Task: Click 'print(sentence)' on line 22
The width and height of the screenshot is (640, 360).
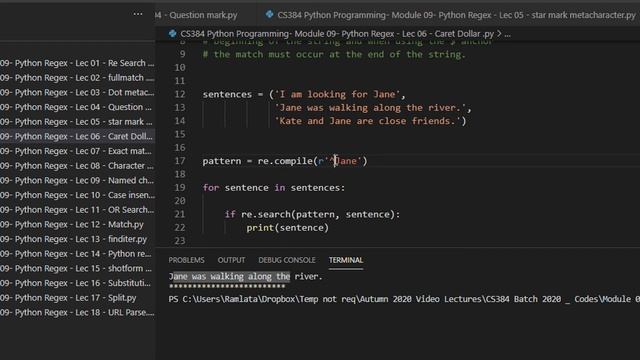Action: (x=287, y=228)
